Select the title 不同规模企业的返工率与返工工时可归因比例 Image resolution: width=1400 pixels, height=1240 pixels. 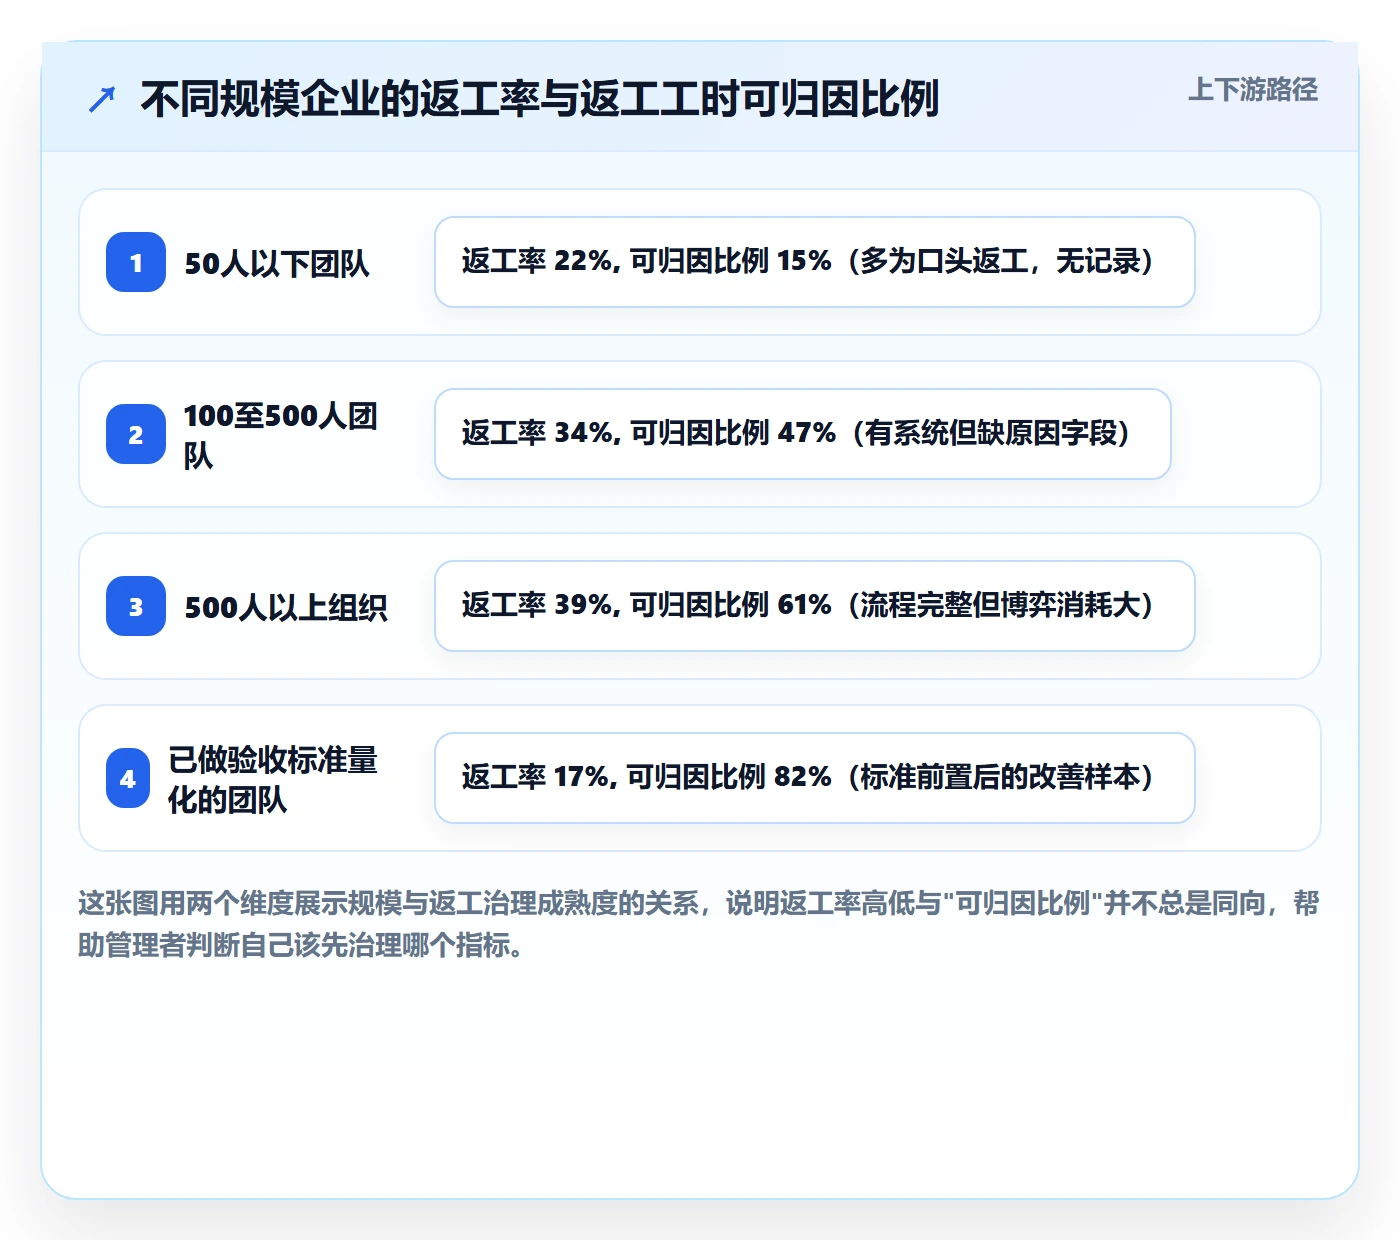(539, 99)
